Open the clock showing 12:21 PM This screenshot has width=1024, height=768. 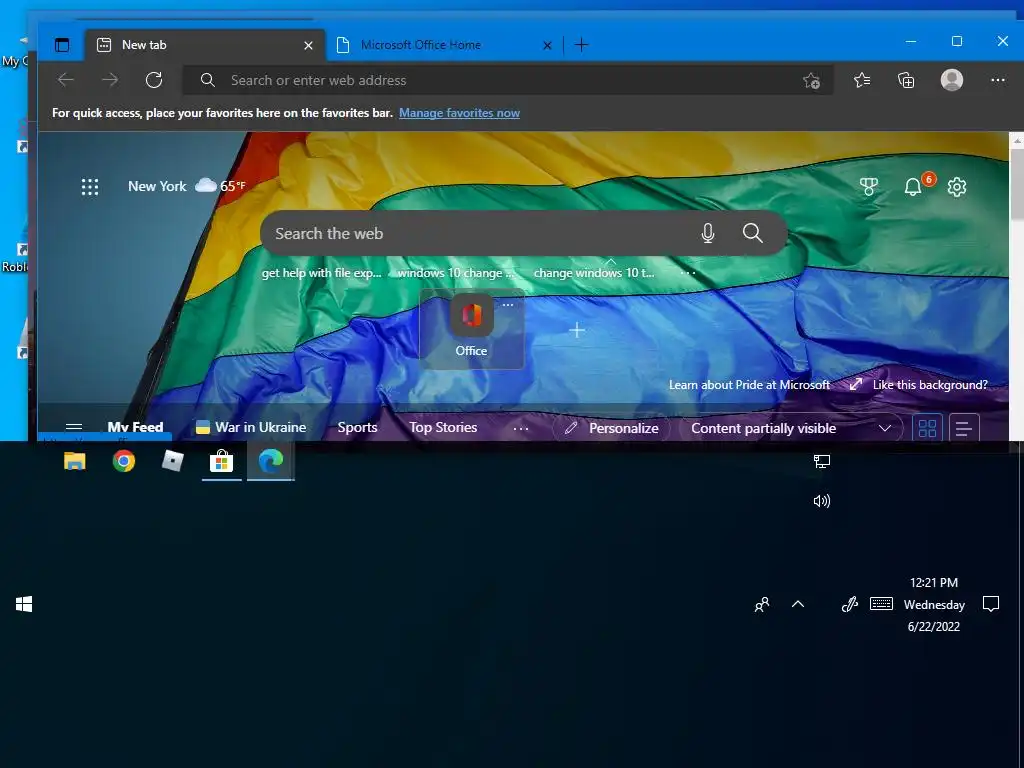(x=934, y=605)
